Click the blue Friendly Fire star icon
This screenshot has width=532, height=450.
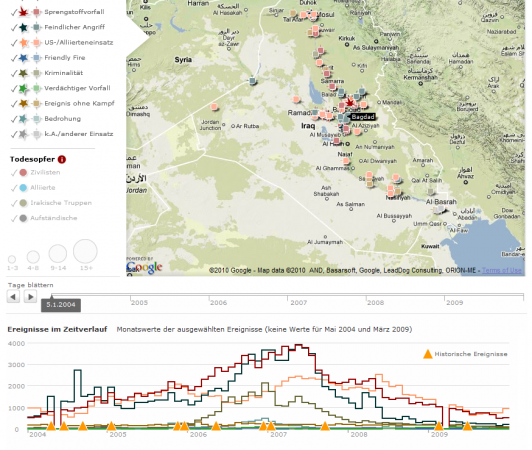23,58
